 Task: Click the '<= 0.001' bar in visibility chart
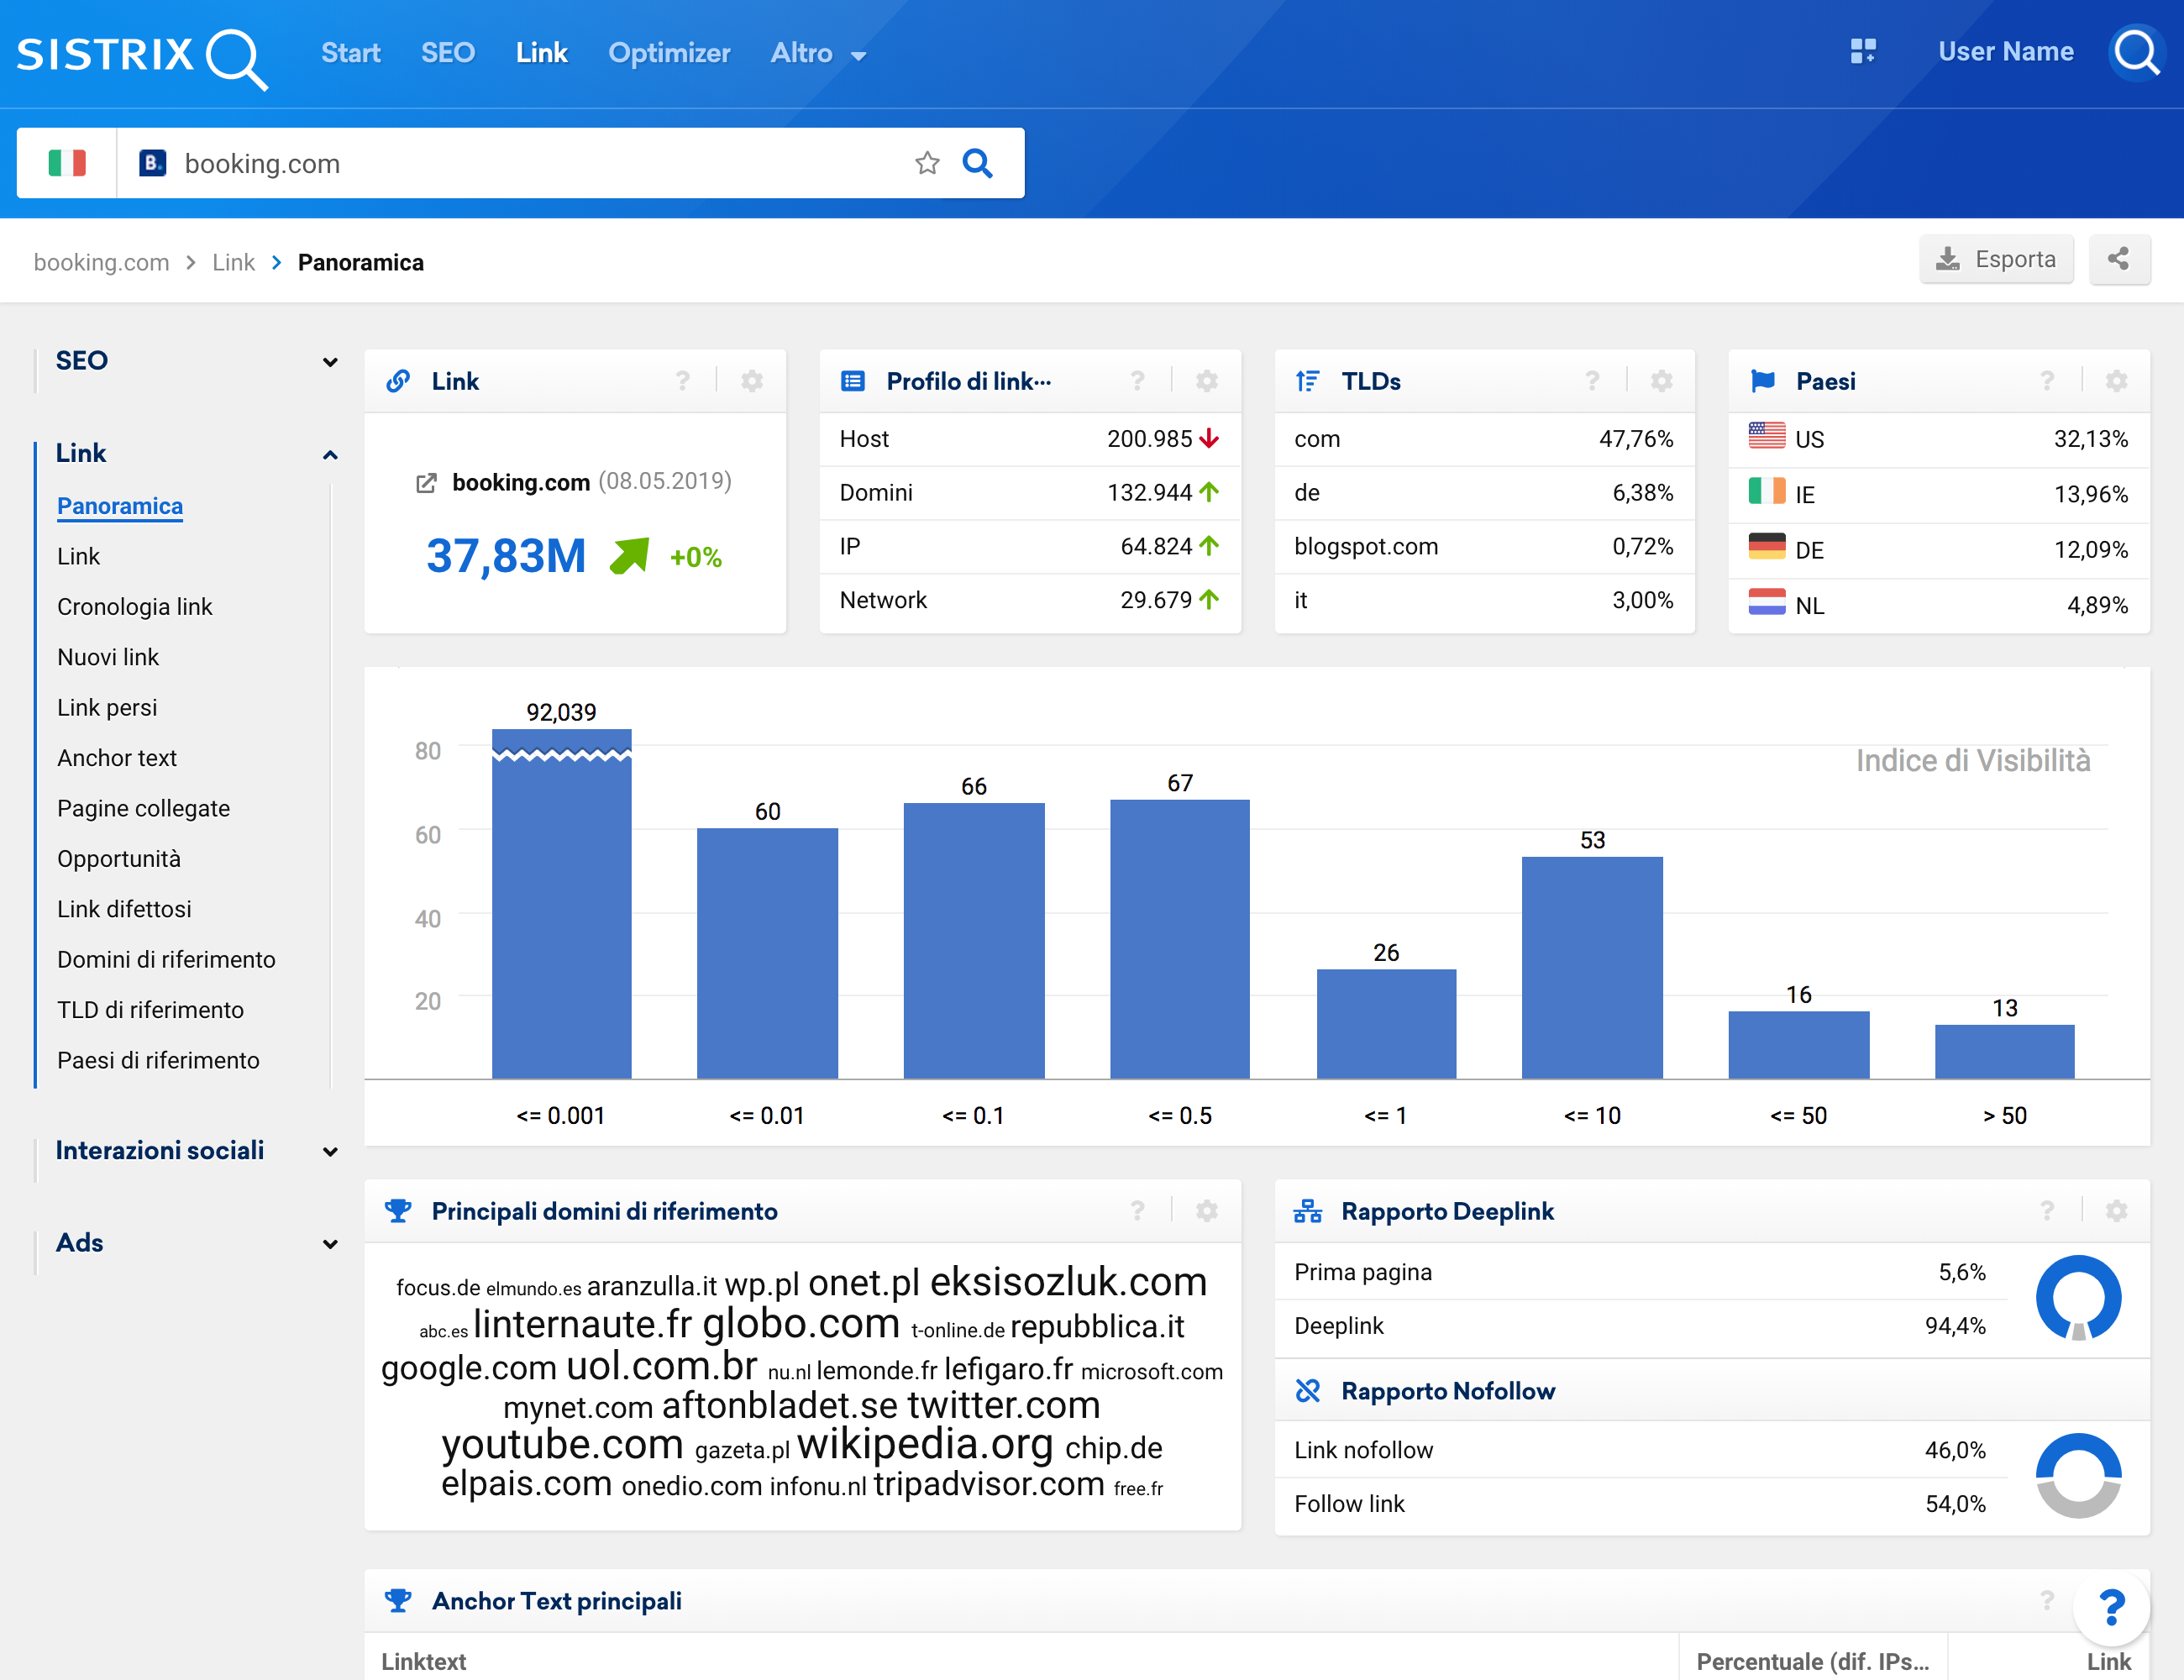coord(561,904)
